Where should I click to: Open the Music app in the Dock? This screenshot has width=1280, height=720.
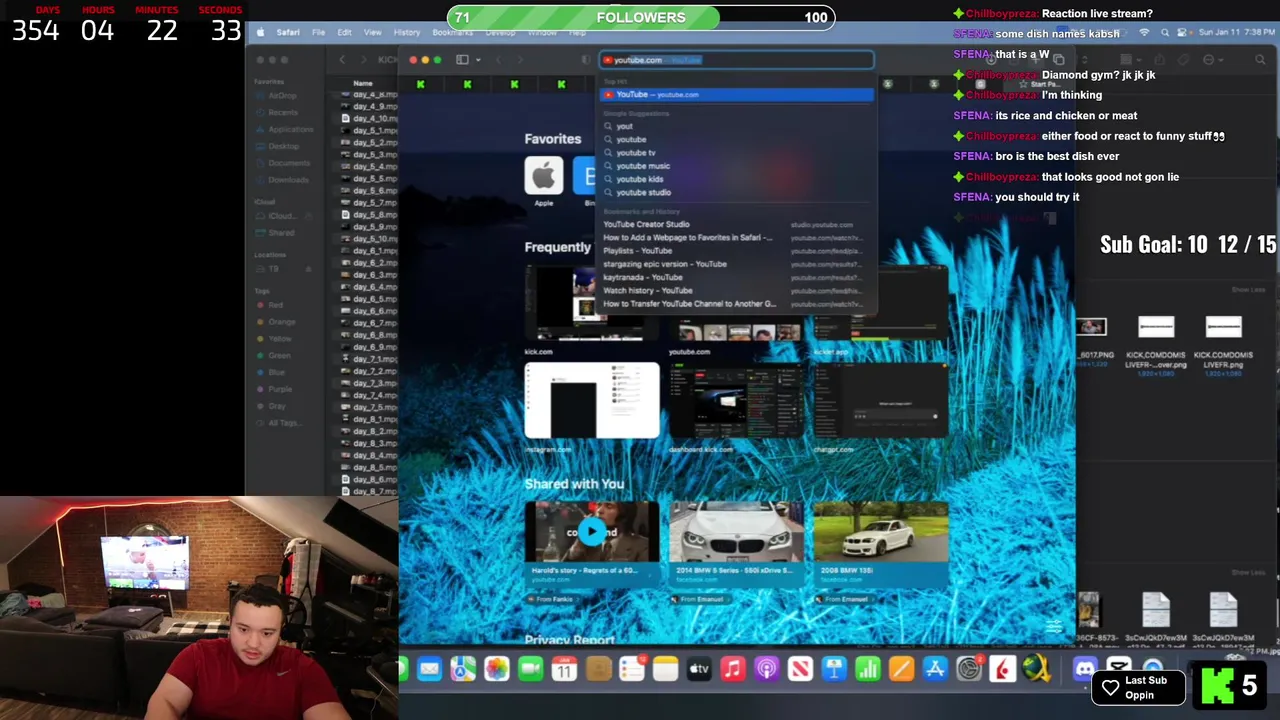[733, 669]
